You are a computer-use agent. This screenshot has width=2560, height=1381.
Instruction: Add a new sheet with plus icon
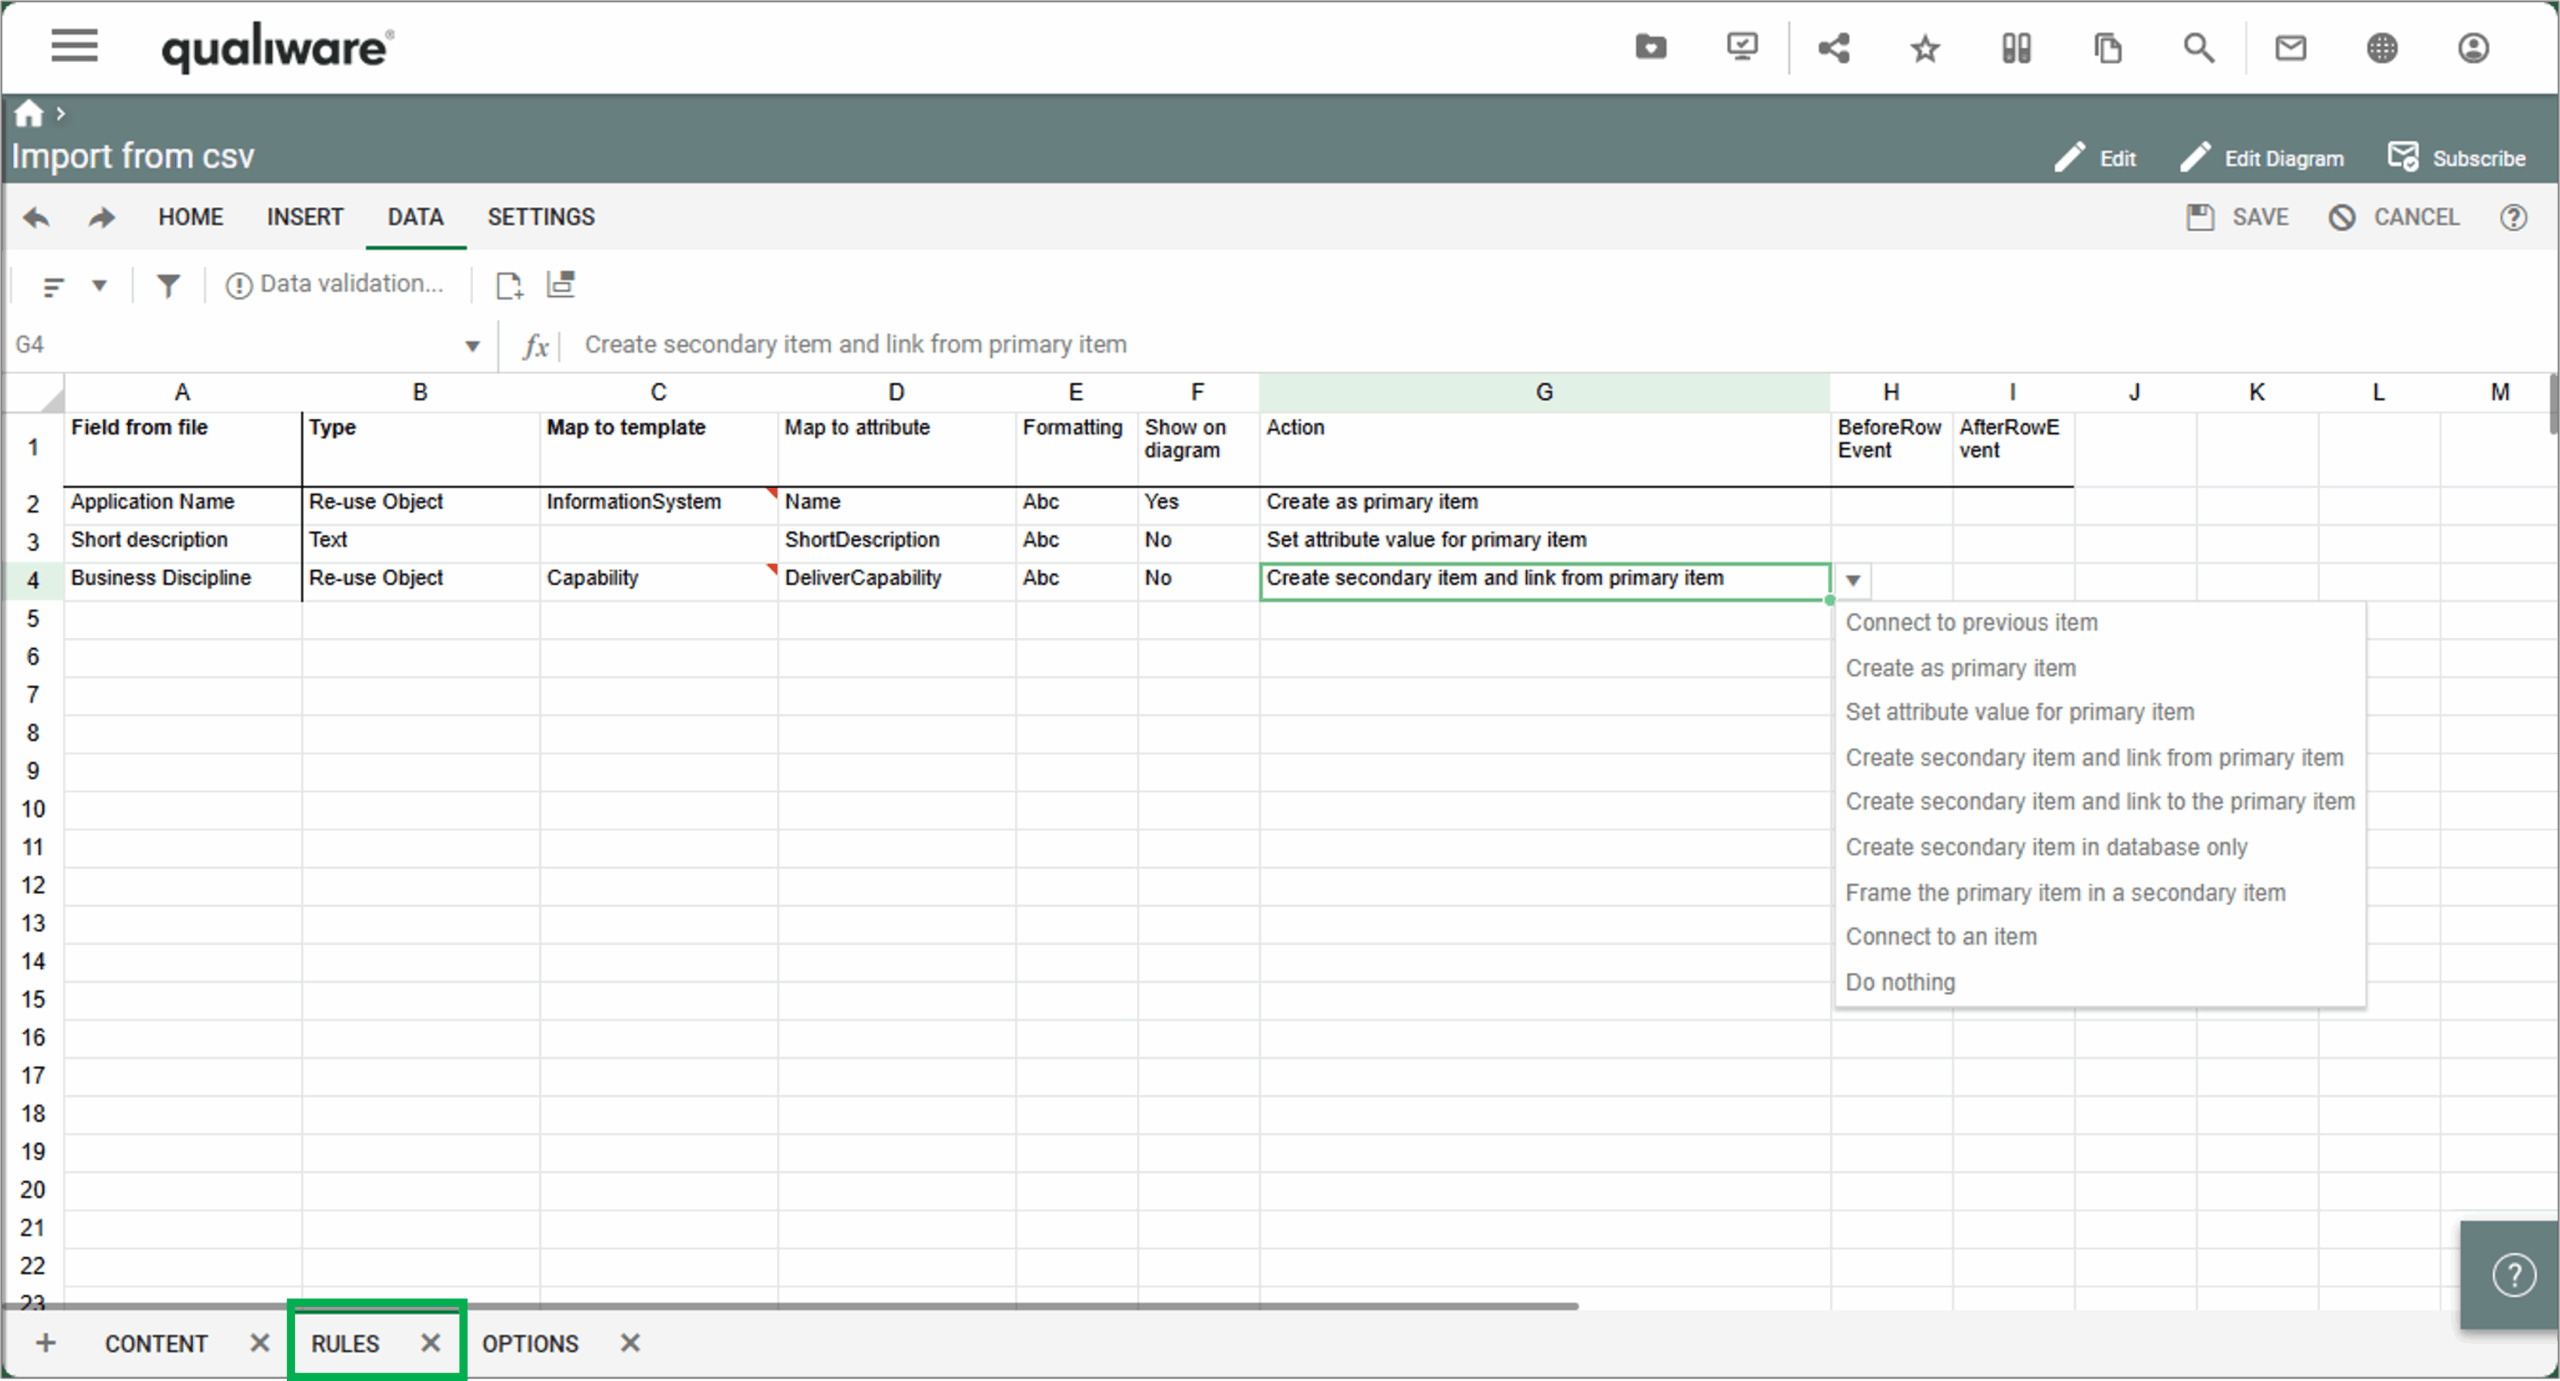click(45, 1342)
